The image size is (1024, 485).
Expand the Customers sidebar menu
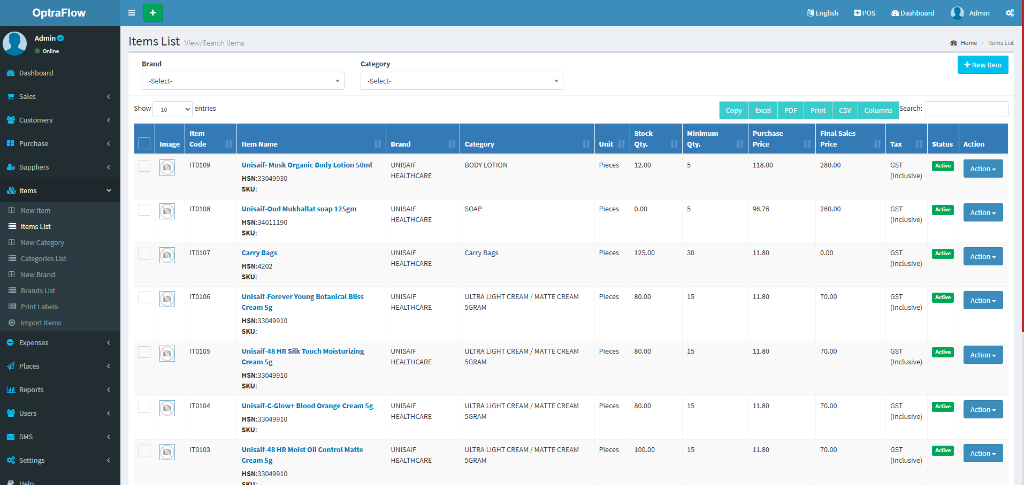click(x=60, y=120)
